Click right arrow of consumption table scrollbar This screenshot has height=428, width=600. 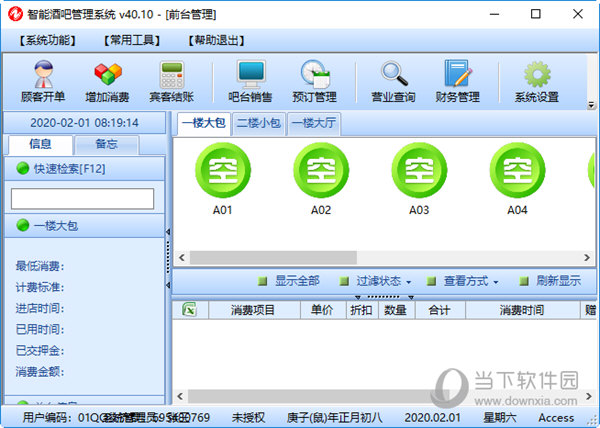click(589, 396)
